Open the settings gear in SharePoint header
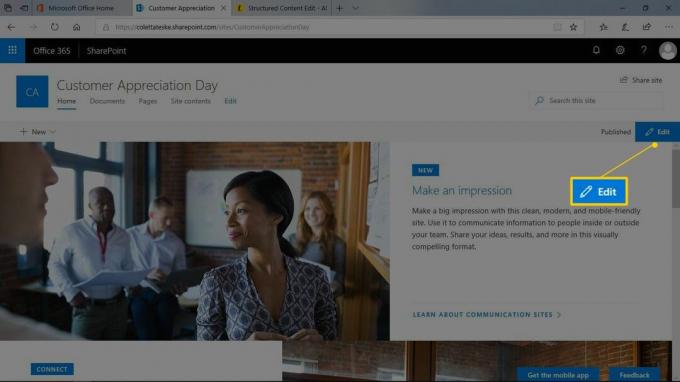The image size is (680, 382). 620,50
